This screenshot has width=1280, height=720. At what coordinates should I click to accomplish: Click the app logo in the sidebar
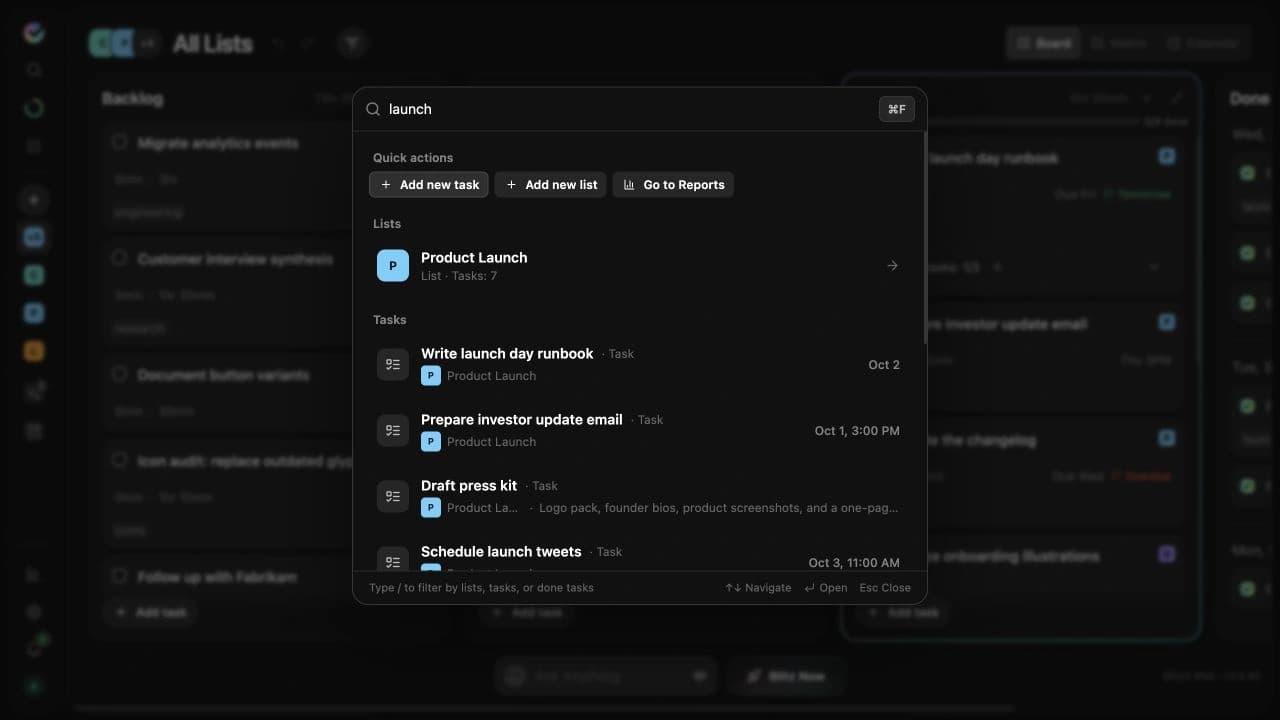(34, 32)
